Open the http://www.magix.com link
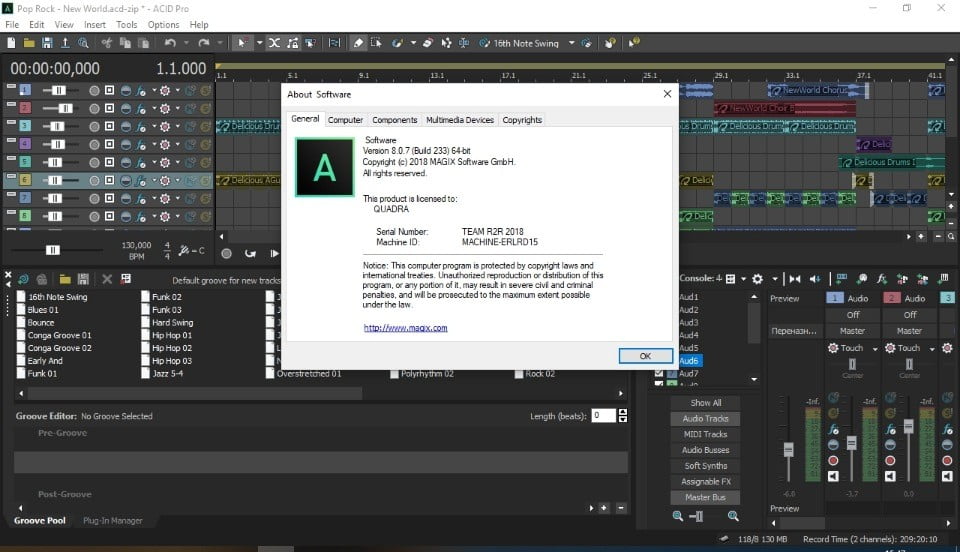This screenshot has height=552, width=960. 405,328
